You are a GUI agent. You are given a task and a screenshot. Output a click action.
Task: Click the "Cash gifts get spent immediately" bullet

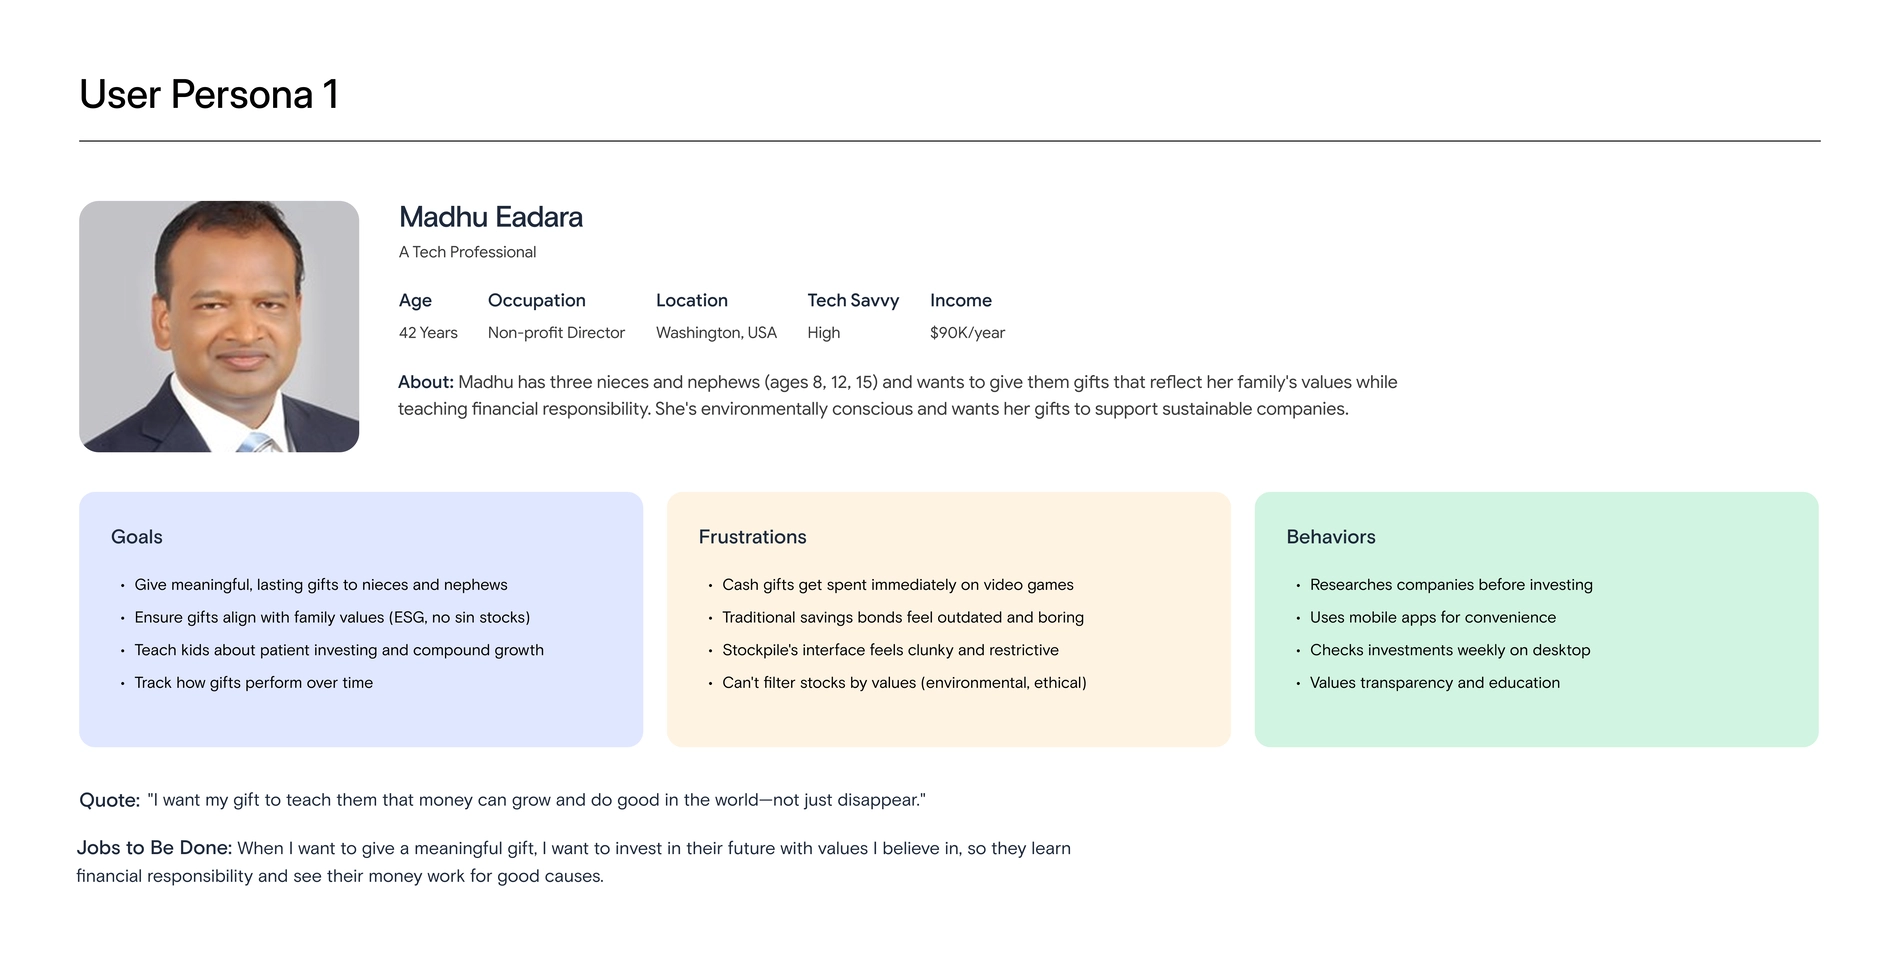tap(897, 585)
